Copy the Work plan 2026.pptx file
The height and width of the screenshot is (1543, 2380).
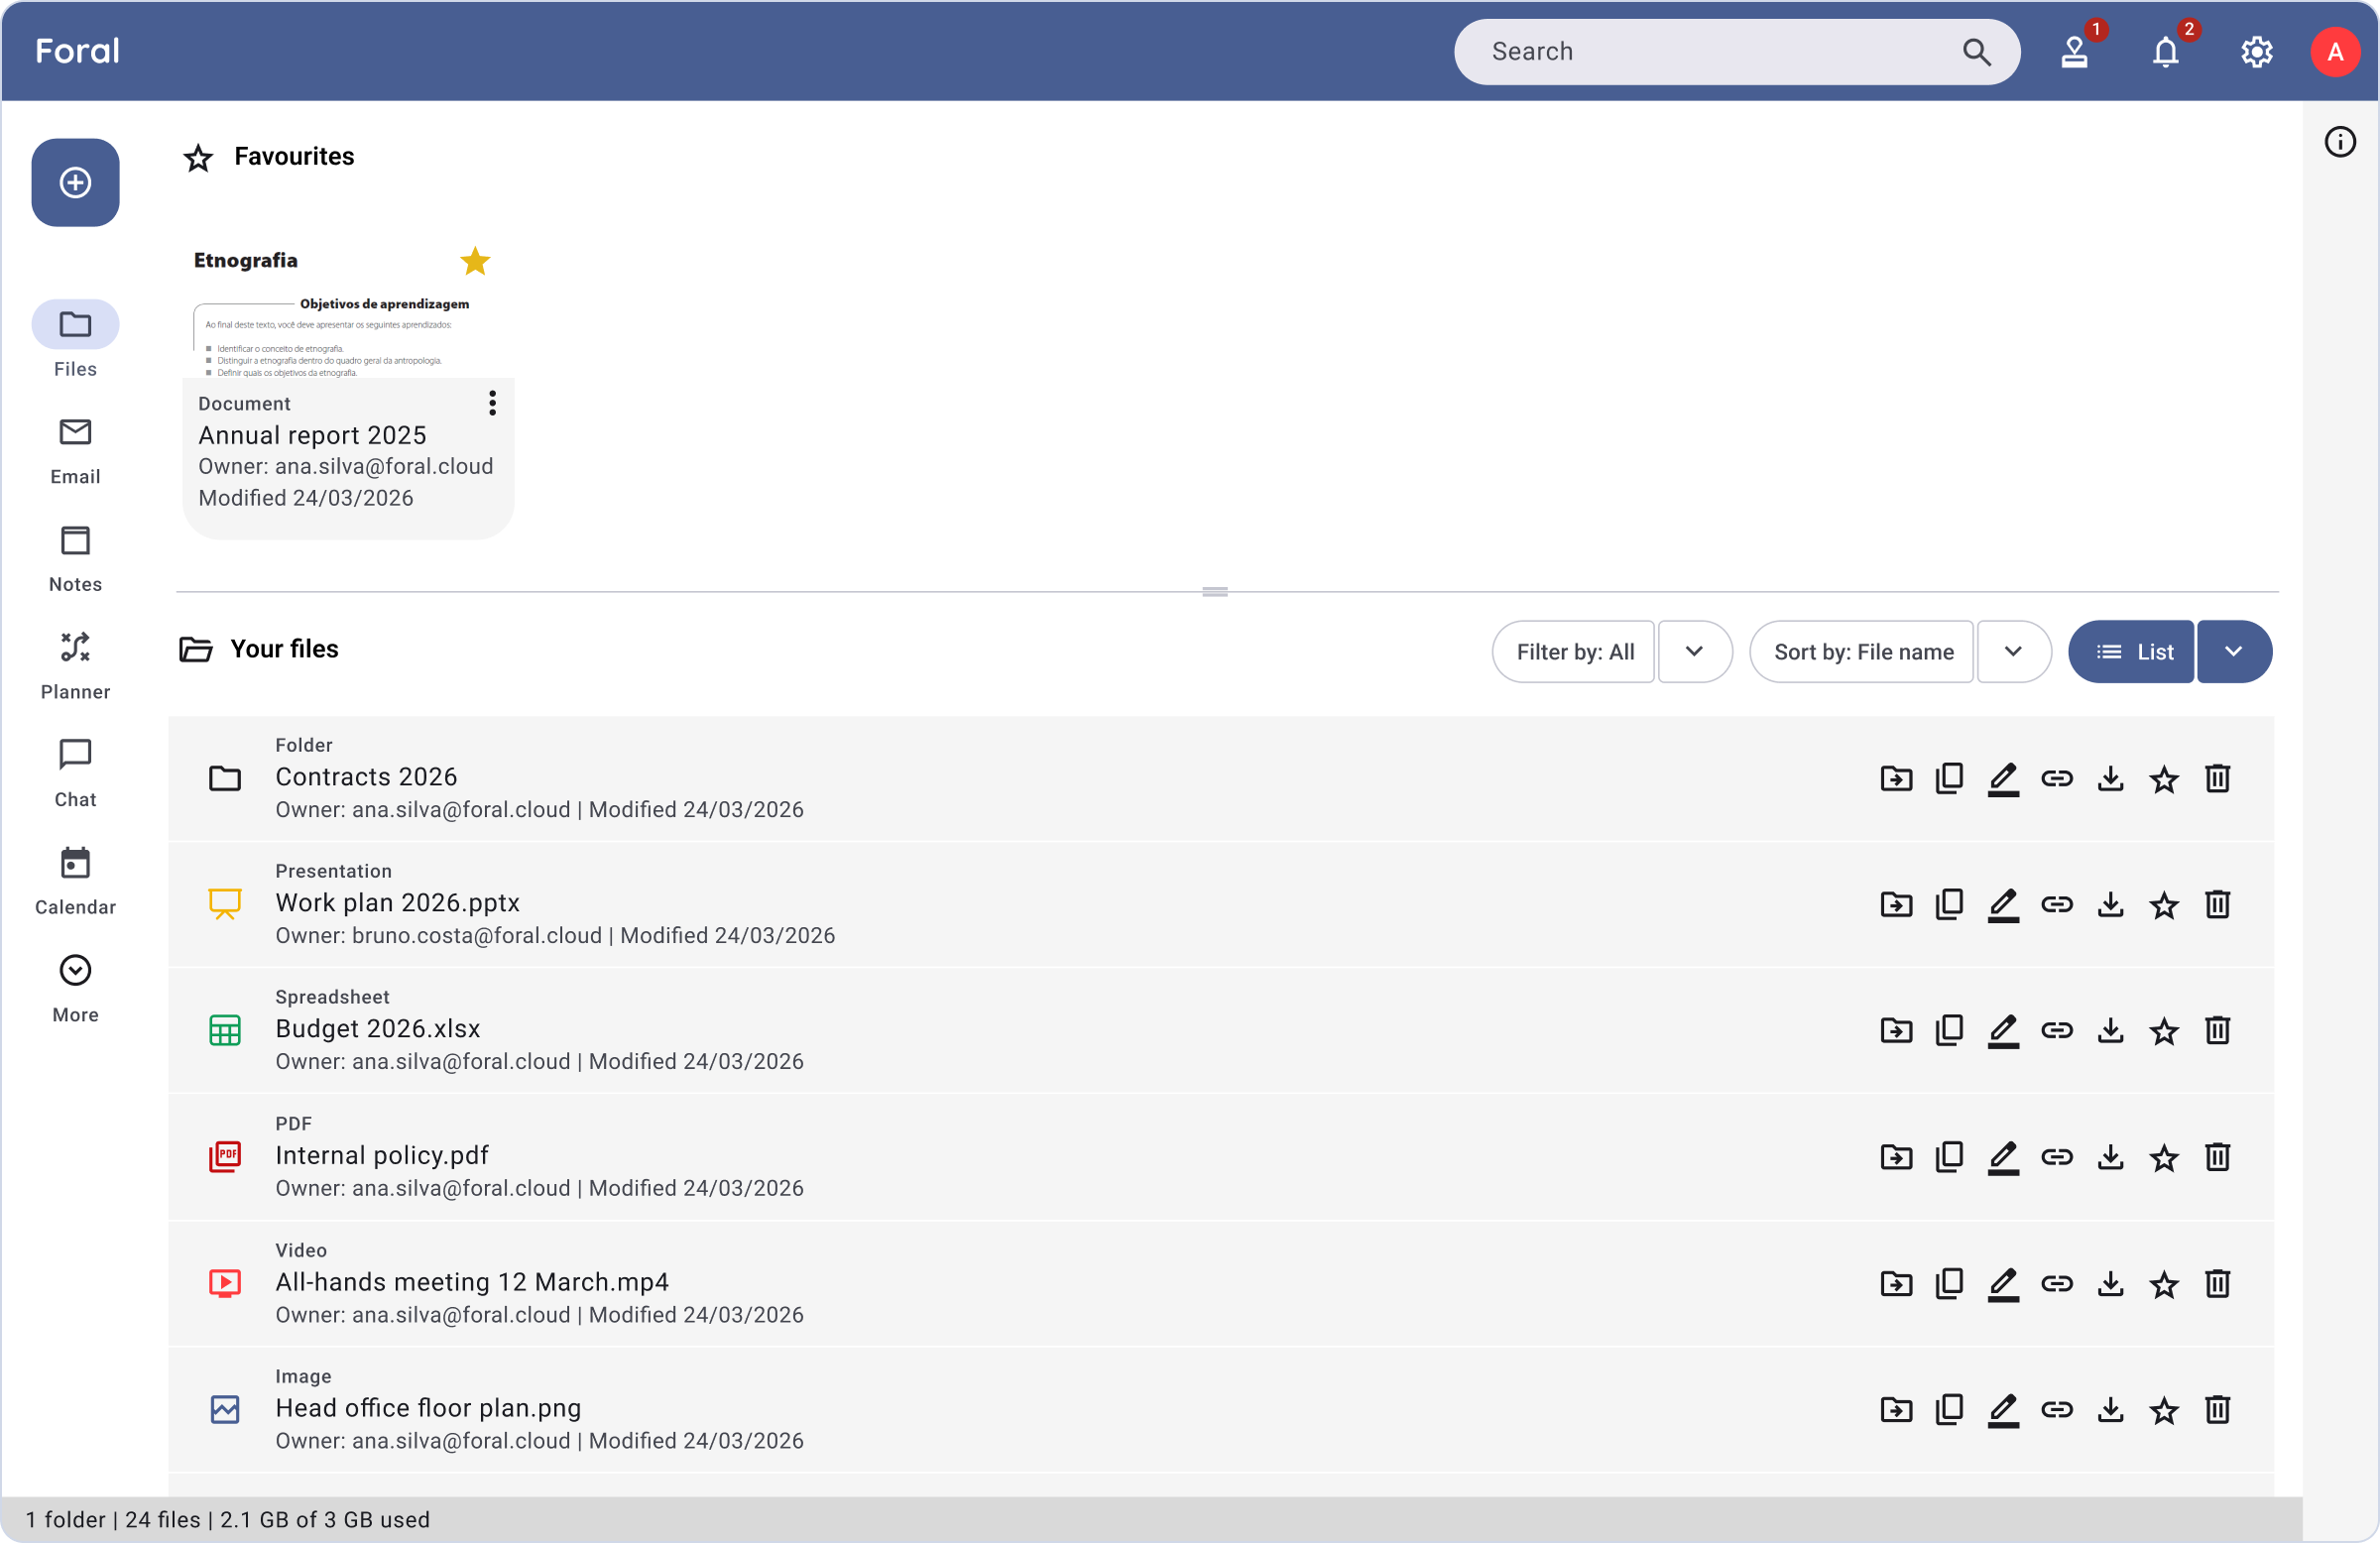click(1950, 905)
